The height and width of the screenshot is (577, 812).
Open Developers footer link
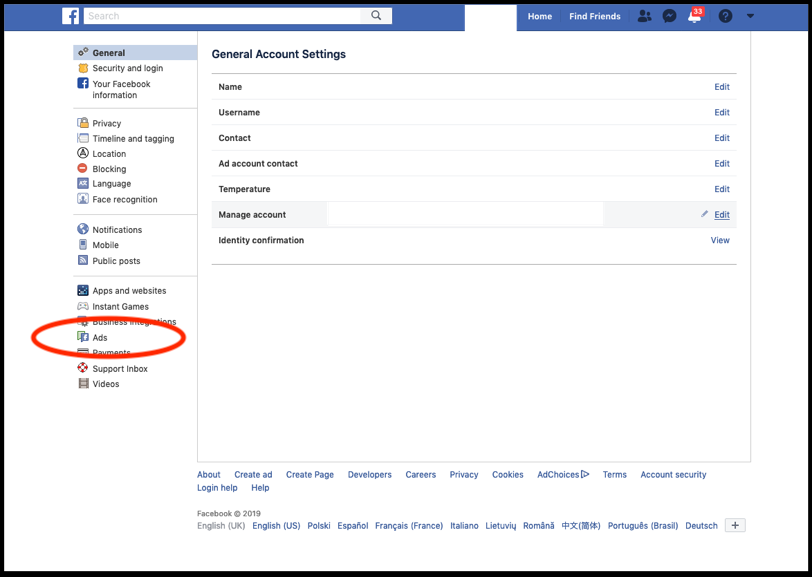click(x=370, y=474)
